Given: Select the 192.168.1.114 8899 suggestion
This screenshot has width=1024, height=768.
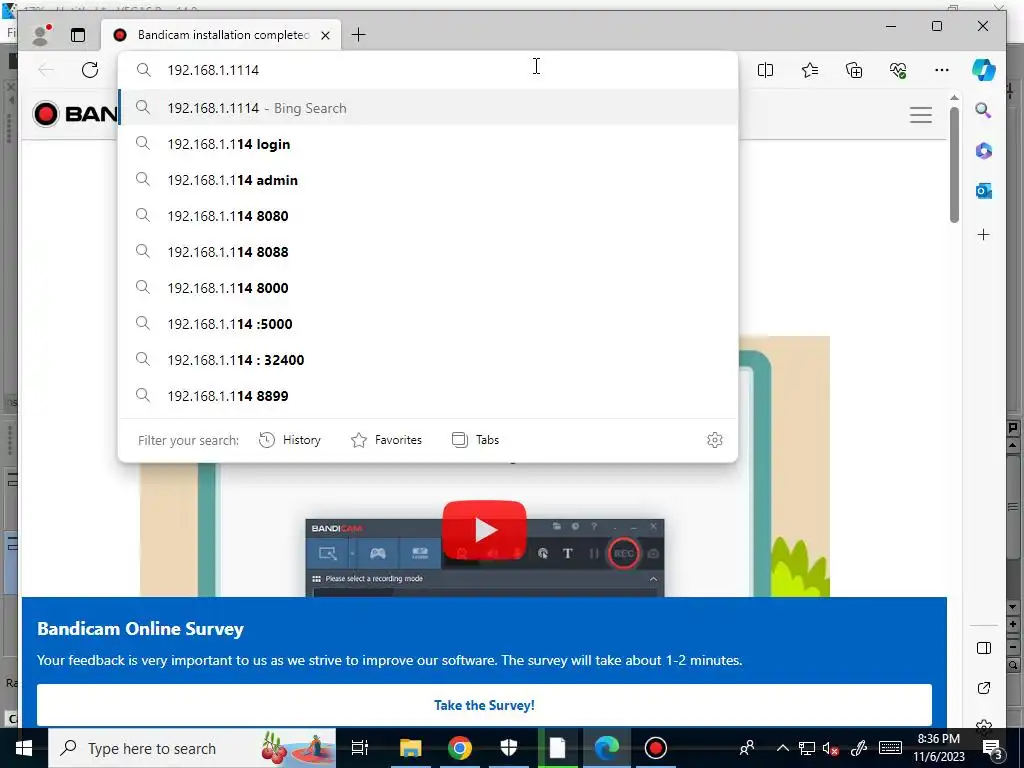Looking at the screenshot, I should (x=428, y=396).
